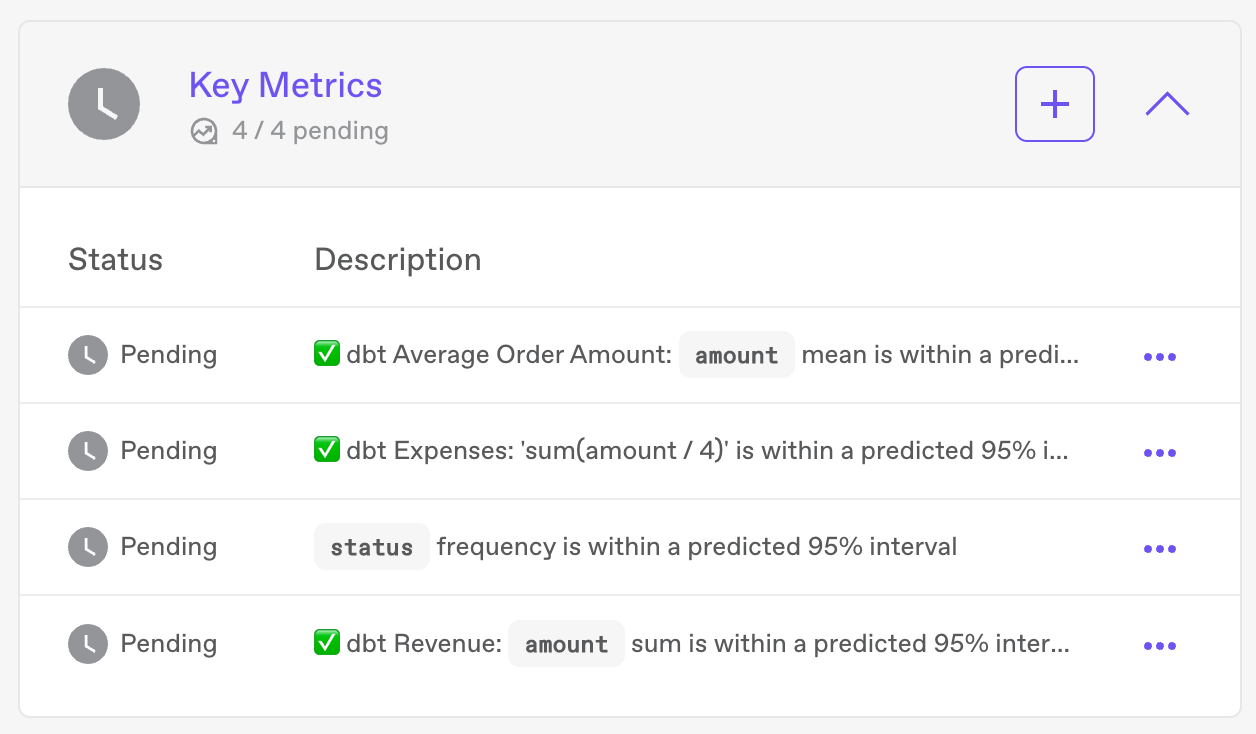Open the three-dot menu for status frequency row
The height and width of the screenshot is (734, 1256).
tap(1159, 549)
